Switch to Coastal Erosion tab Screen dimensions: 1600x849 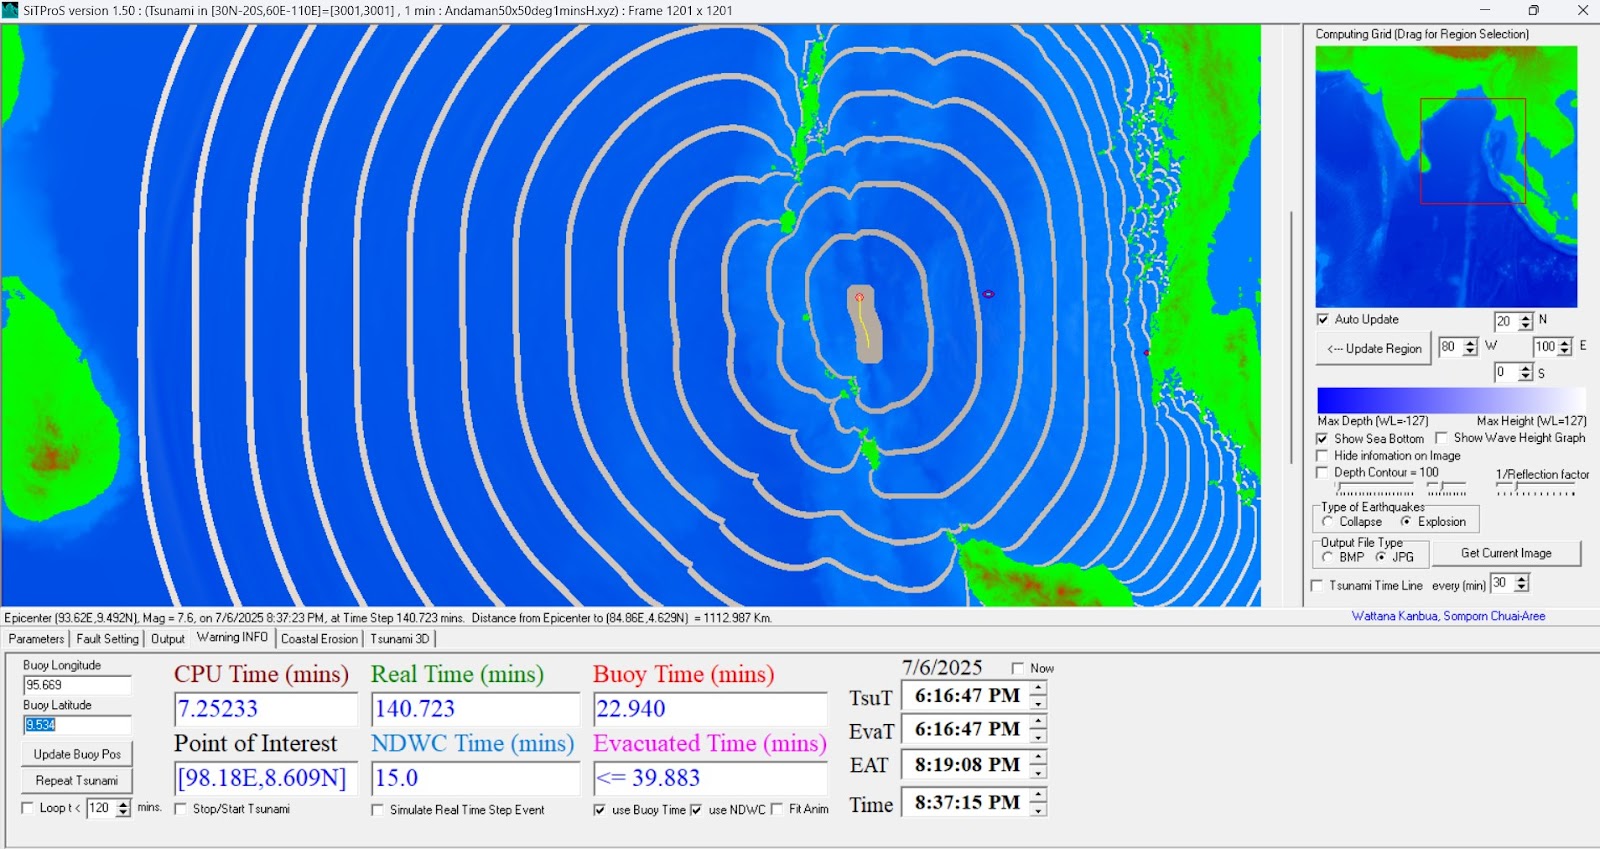click(319, 639)
